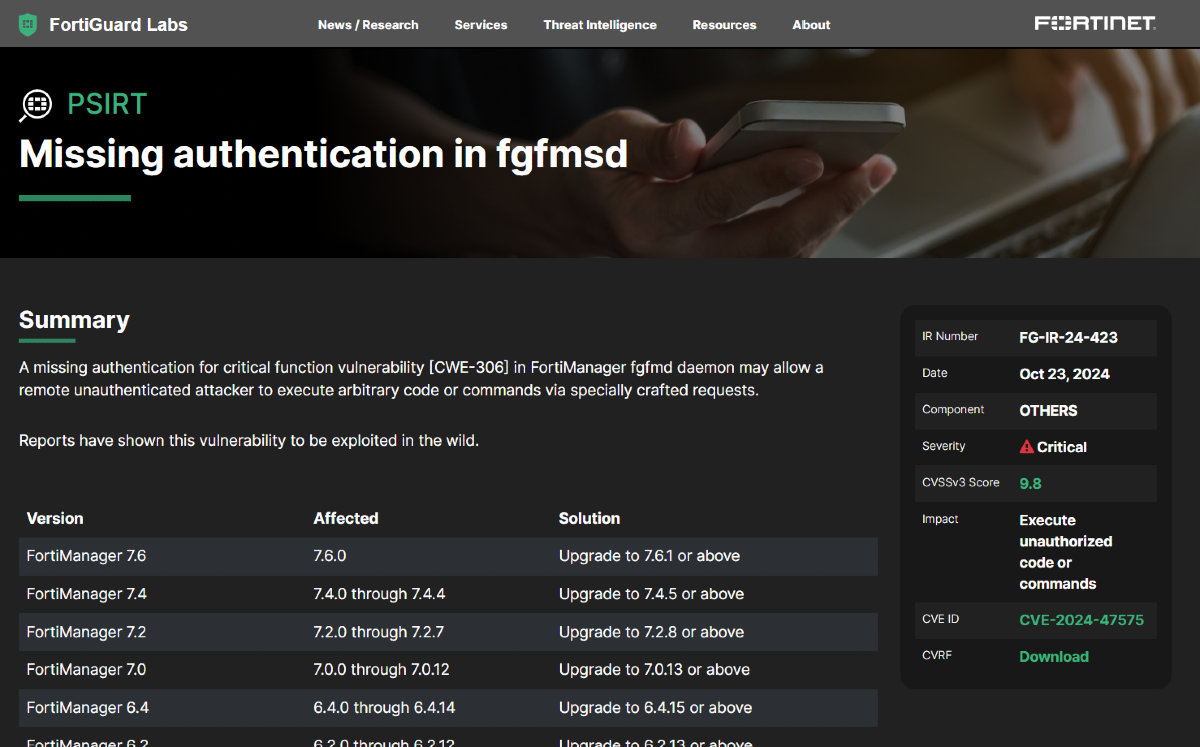Click the FortiGuard Labs shield icon
Image resolution: width=1200 pixels, height=747 pixels.
tap(28, 24)
